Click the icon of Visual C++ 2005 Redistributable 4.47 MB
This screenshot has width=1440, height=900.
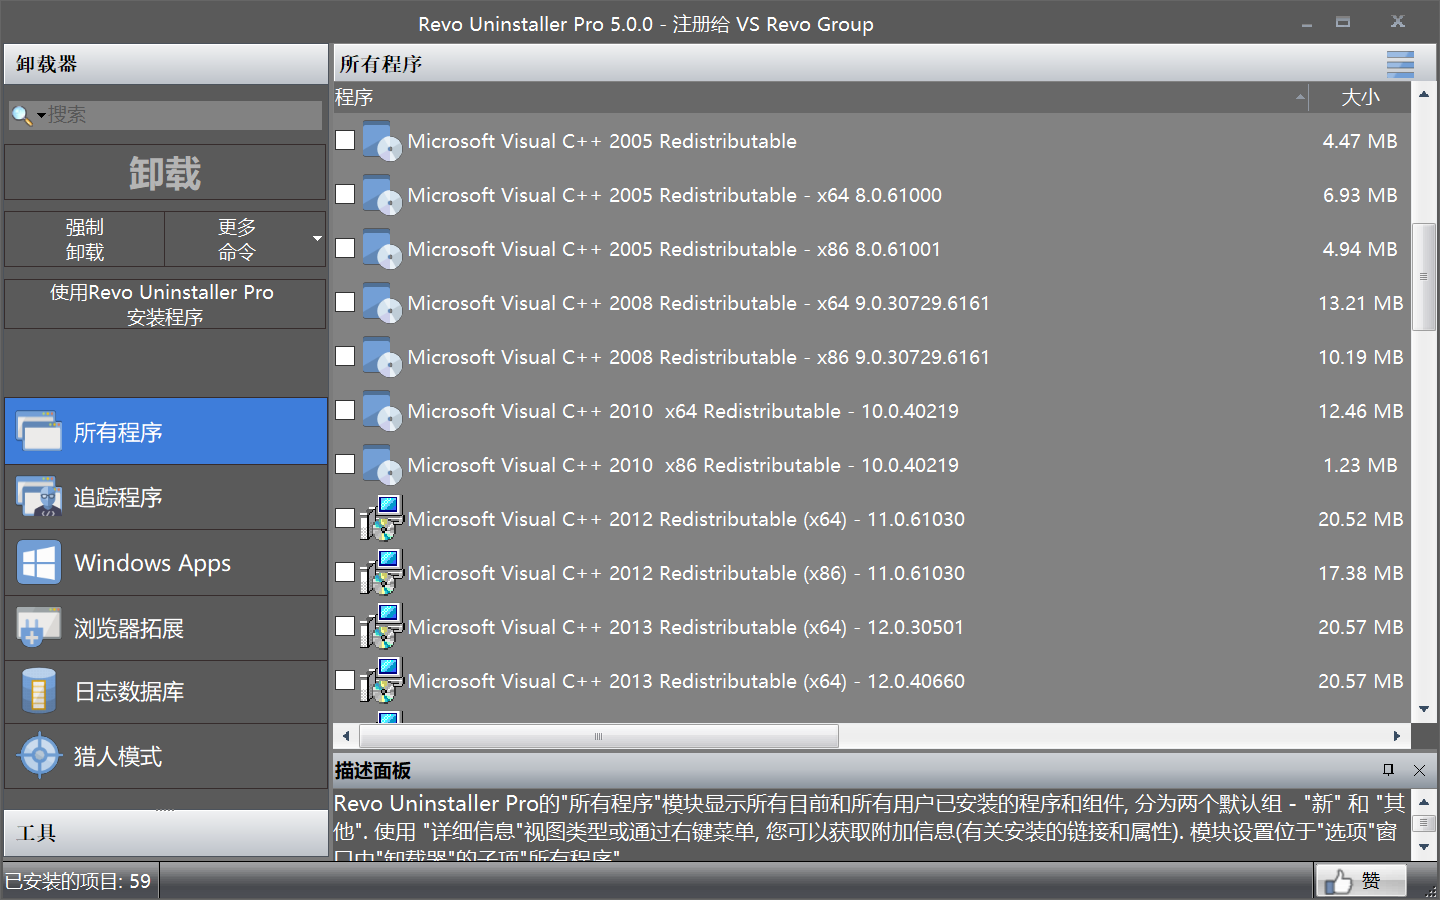[382, 141]
